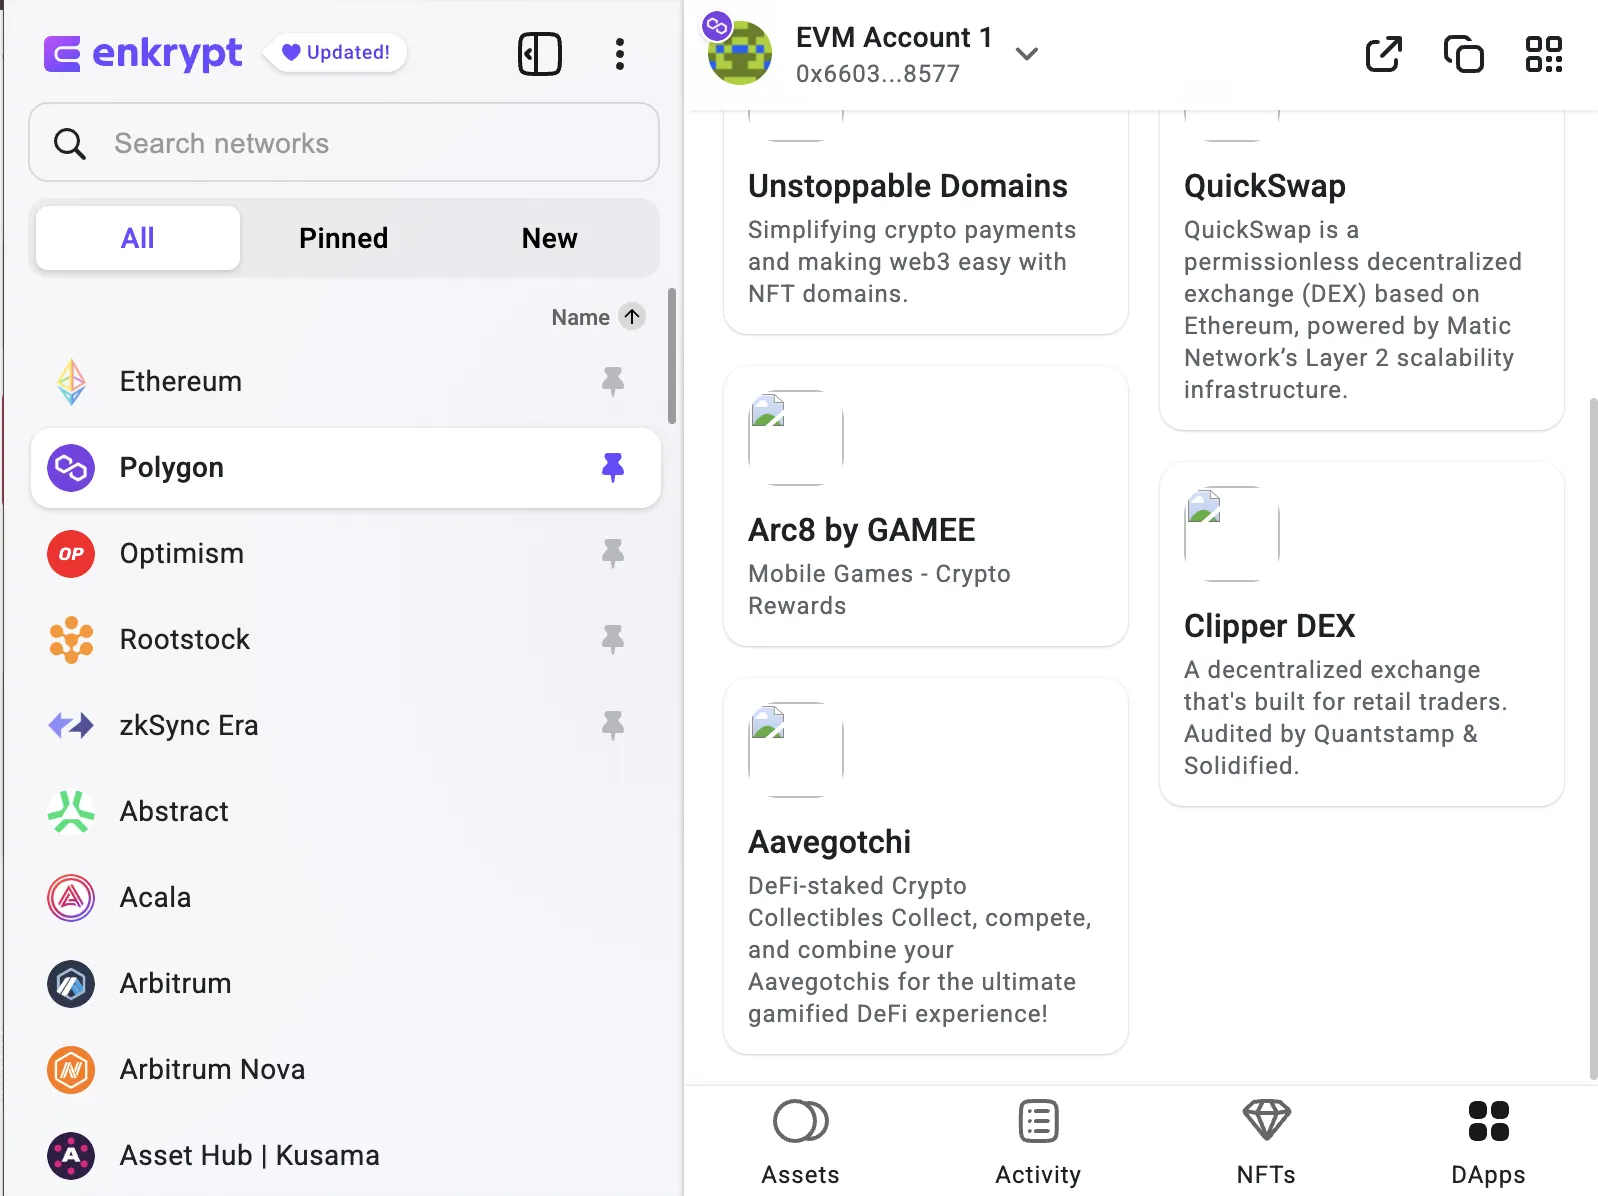
Task: Click the Arbitrum network icon
Action: [x=71, y=984]
